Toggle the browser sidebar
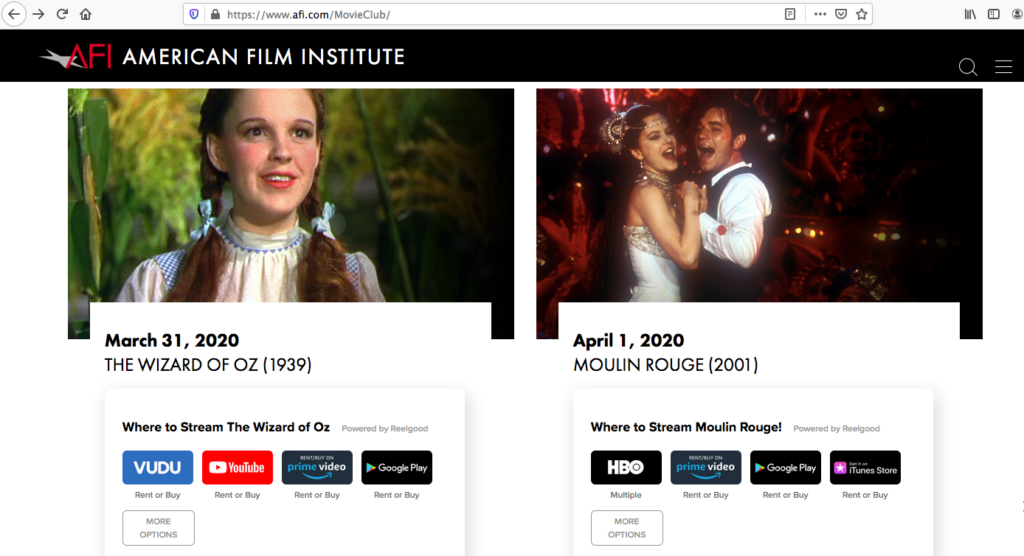Image resolution: width=1024 pixels, height=556 pixels. 993,14
